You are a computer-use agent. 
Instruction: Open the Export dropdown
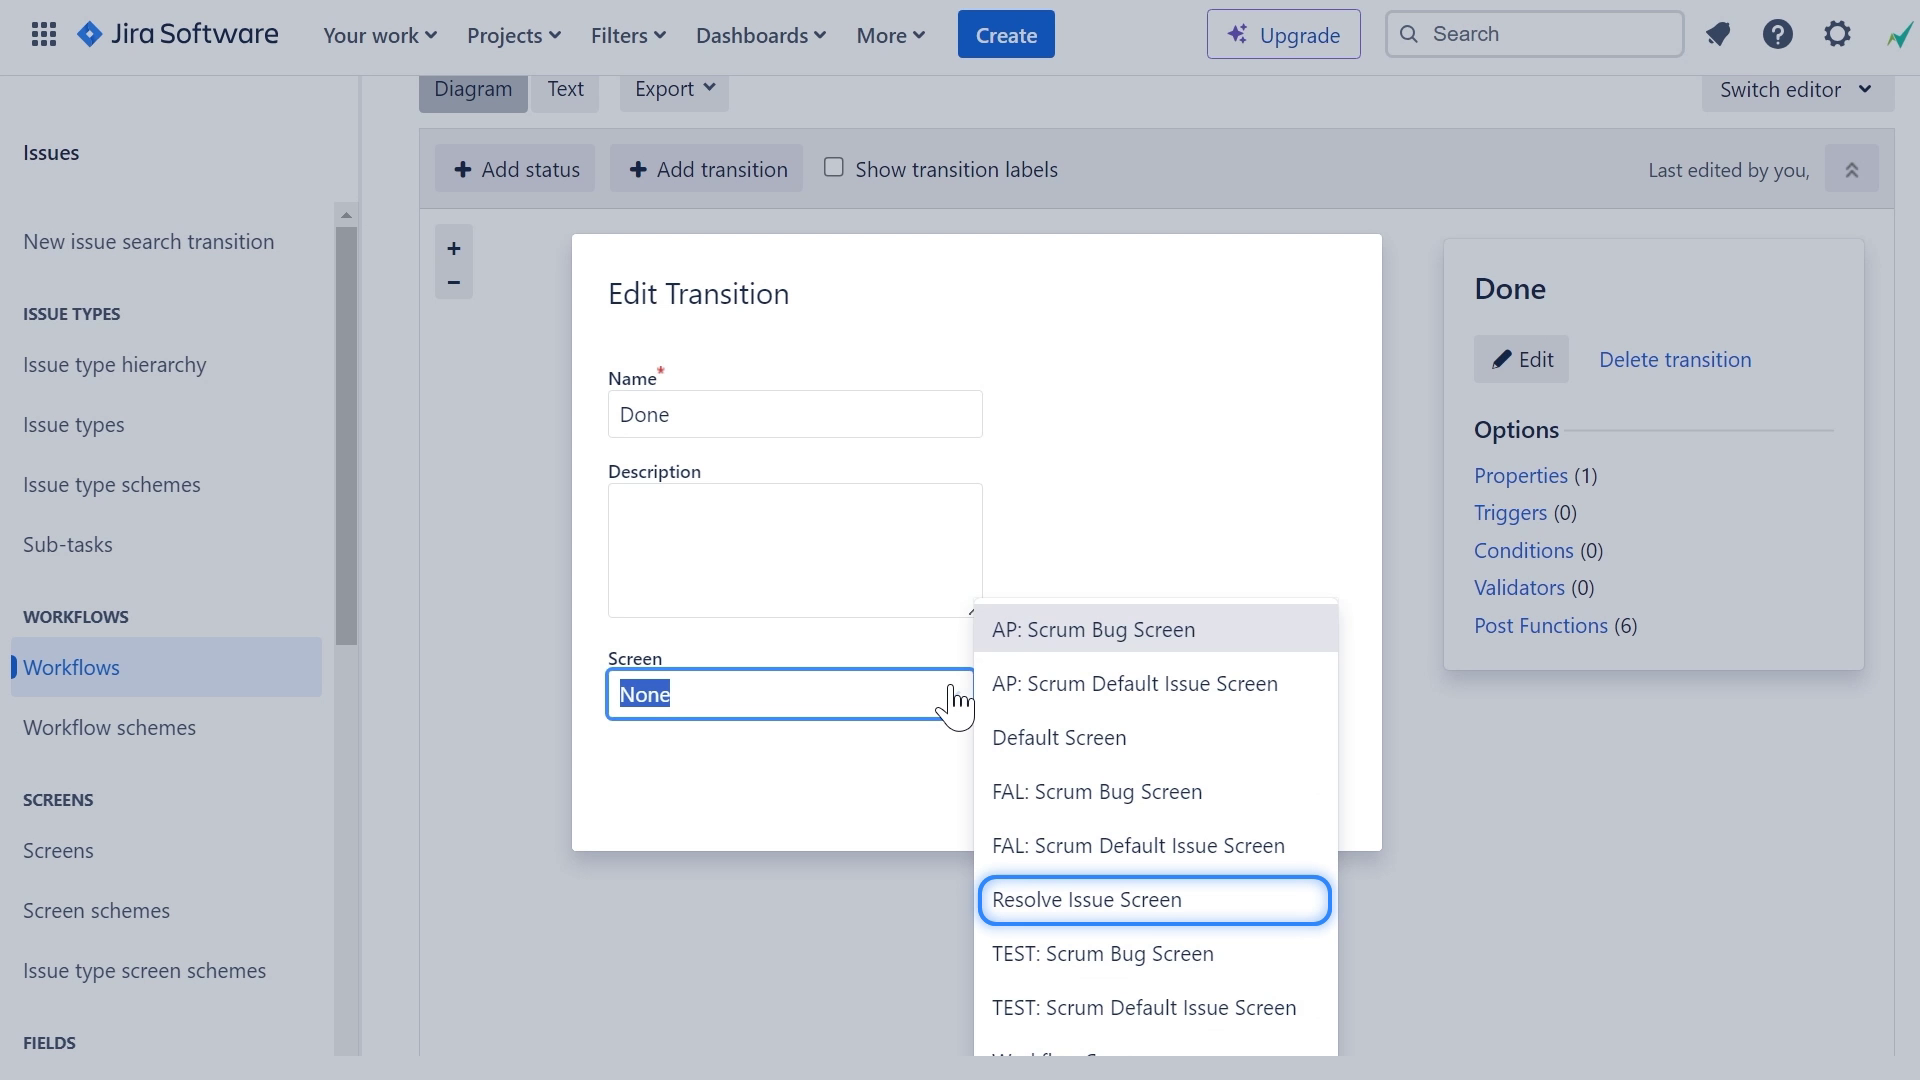tap(672, 89)
